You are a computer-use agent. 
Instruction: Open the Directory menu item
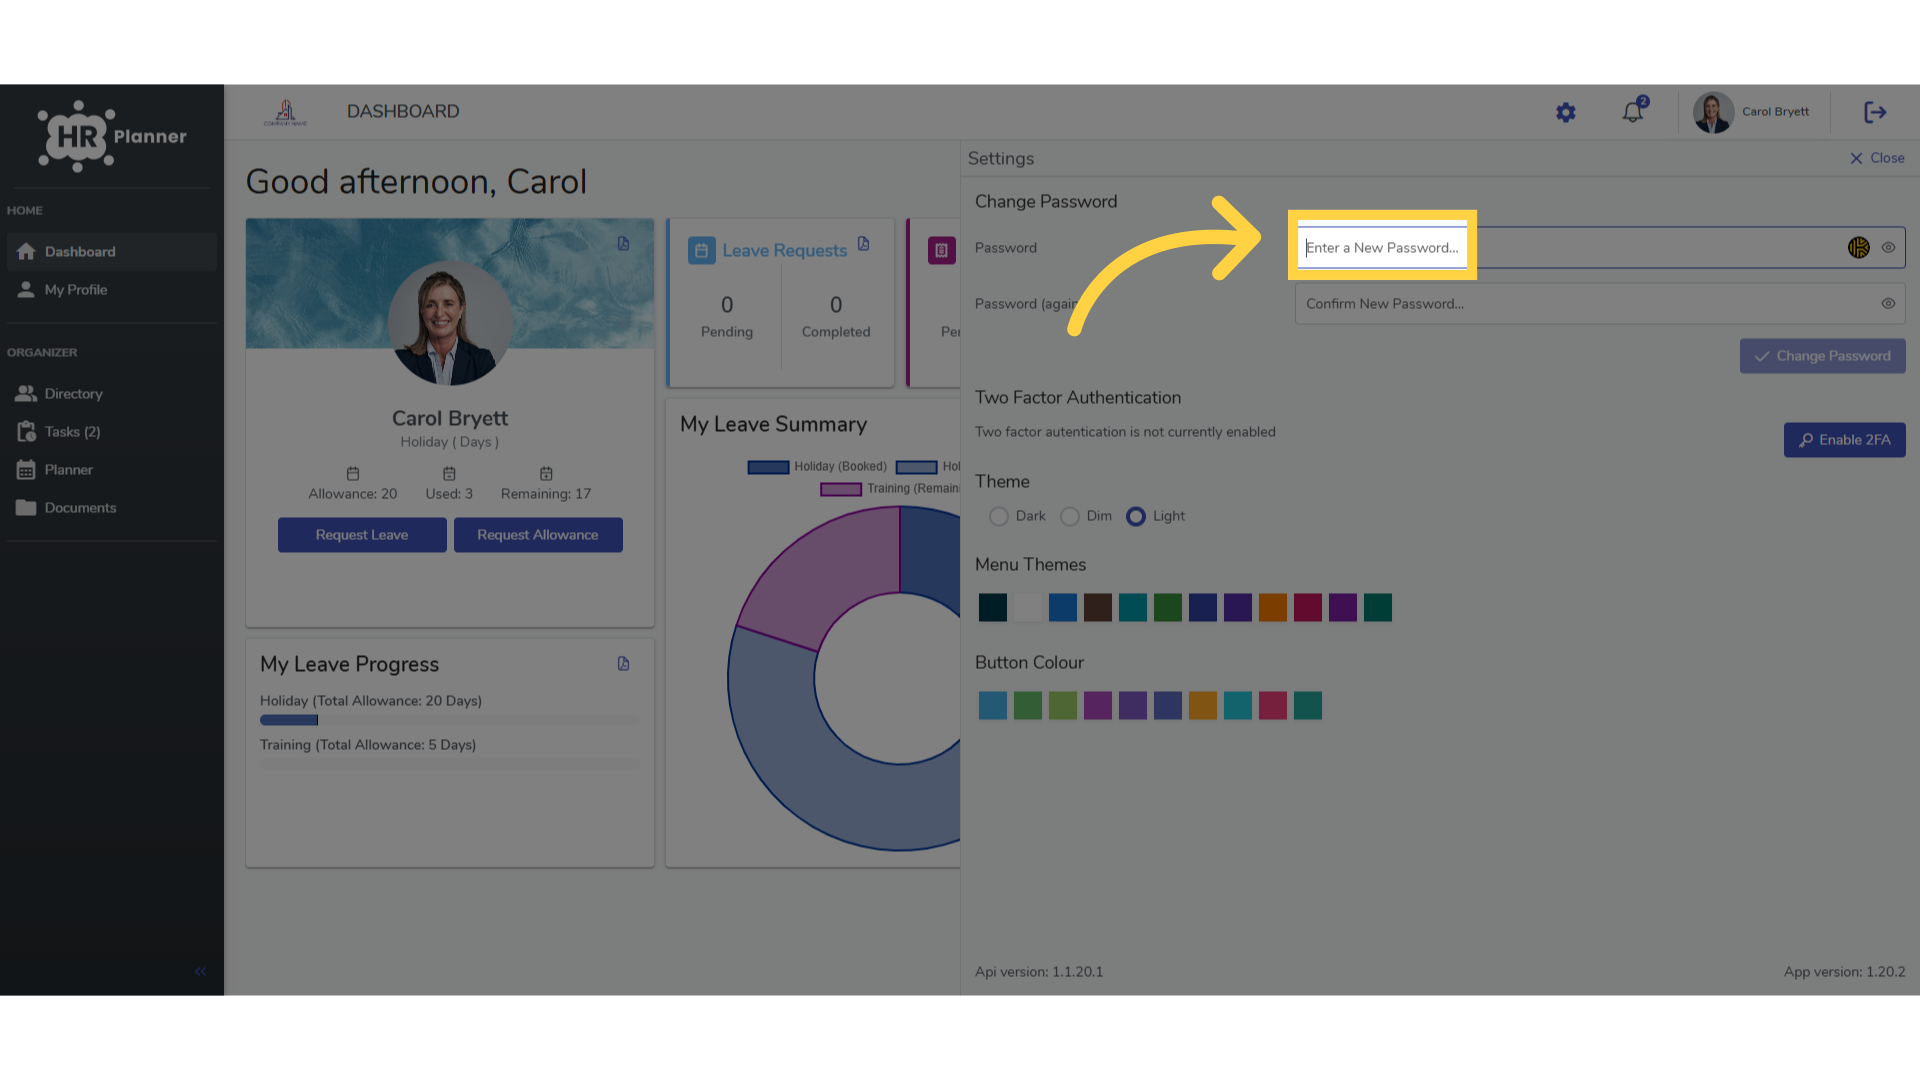(x=112, y=394)
